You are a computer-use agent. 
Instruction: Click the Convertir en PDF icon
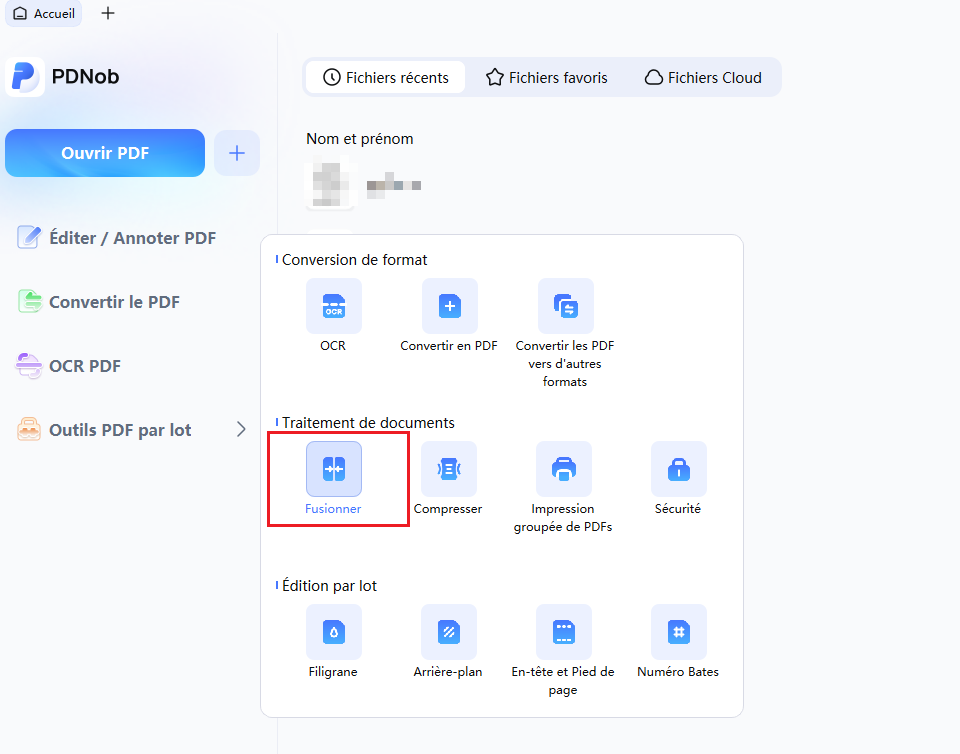tap(449, 305)
